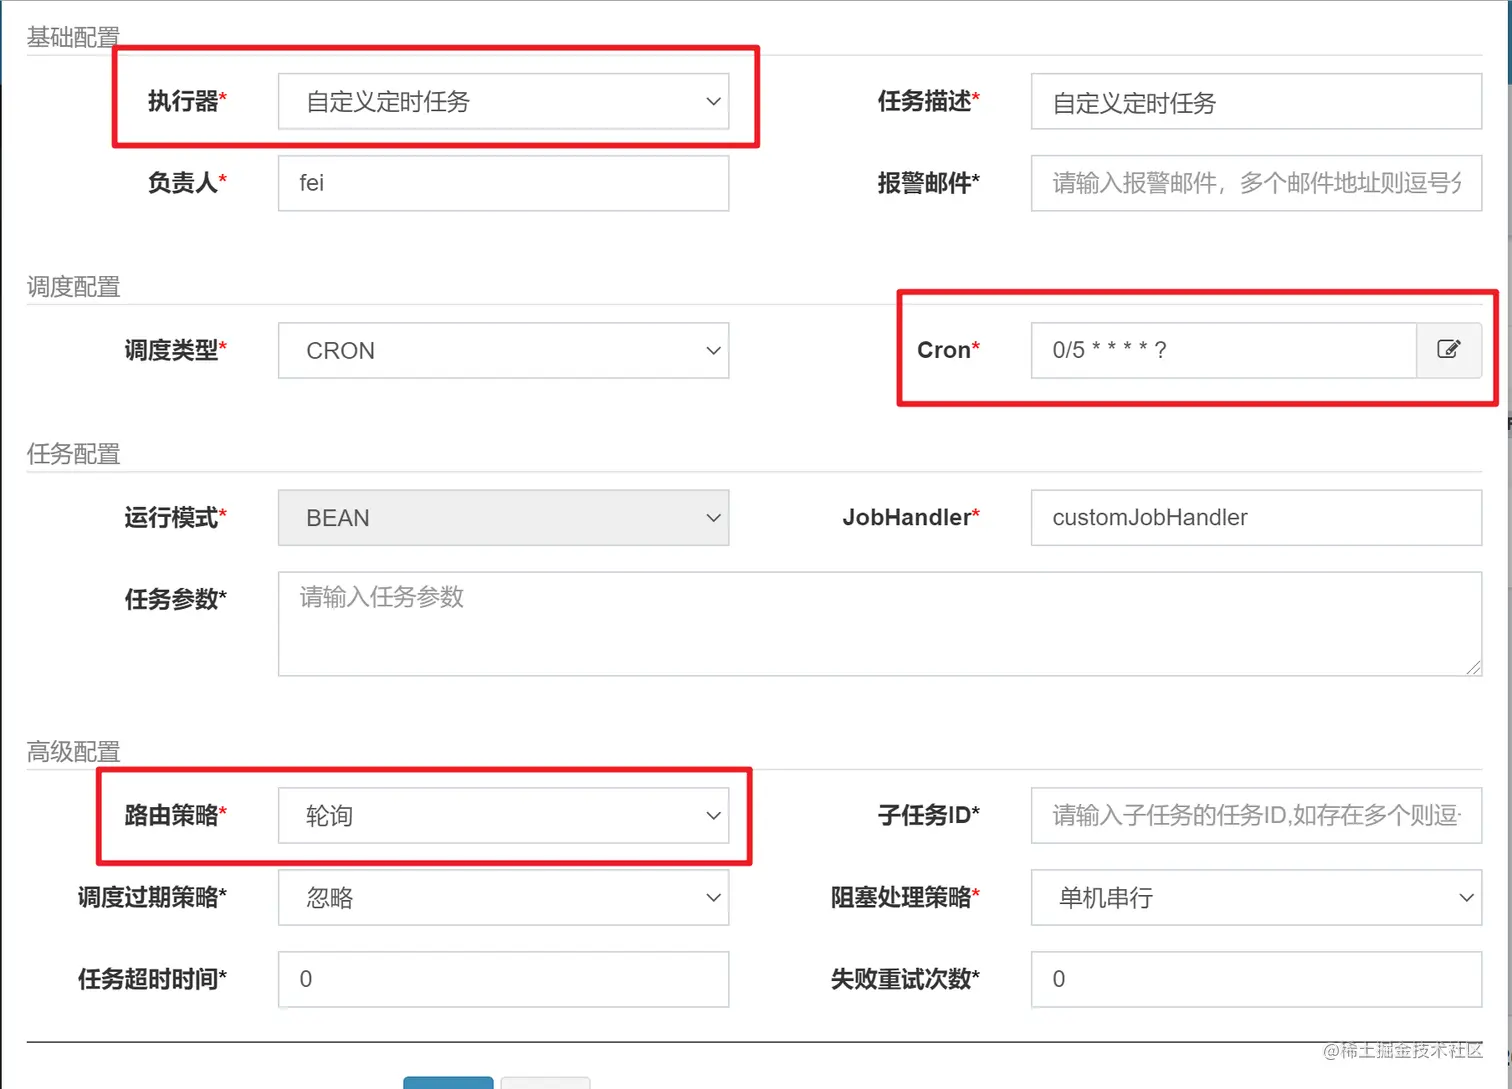Screen dimensions: 1512x1089
Task: Click the 任务描述 field label
Action: point(929,101)
